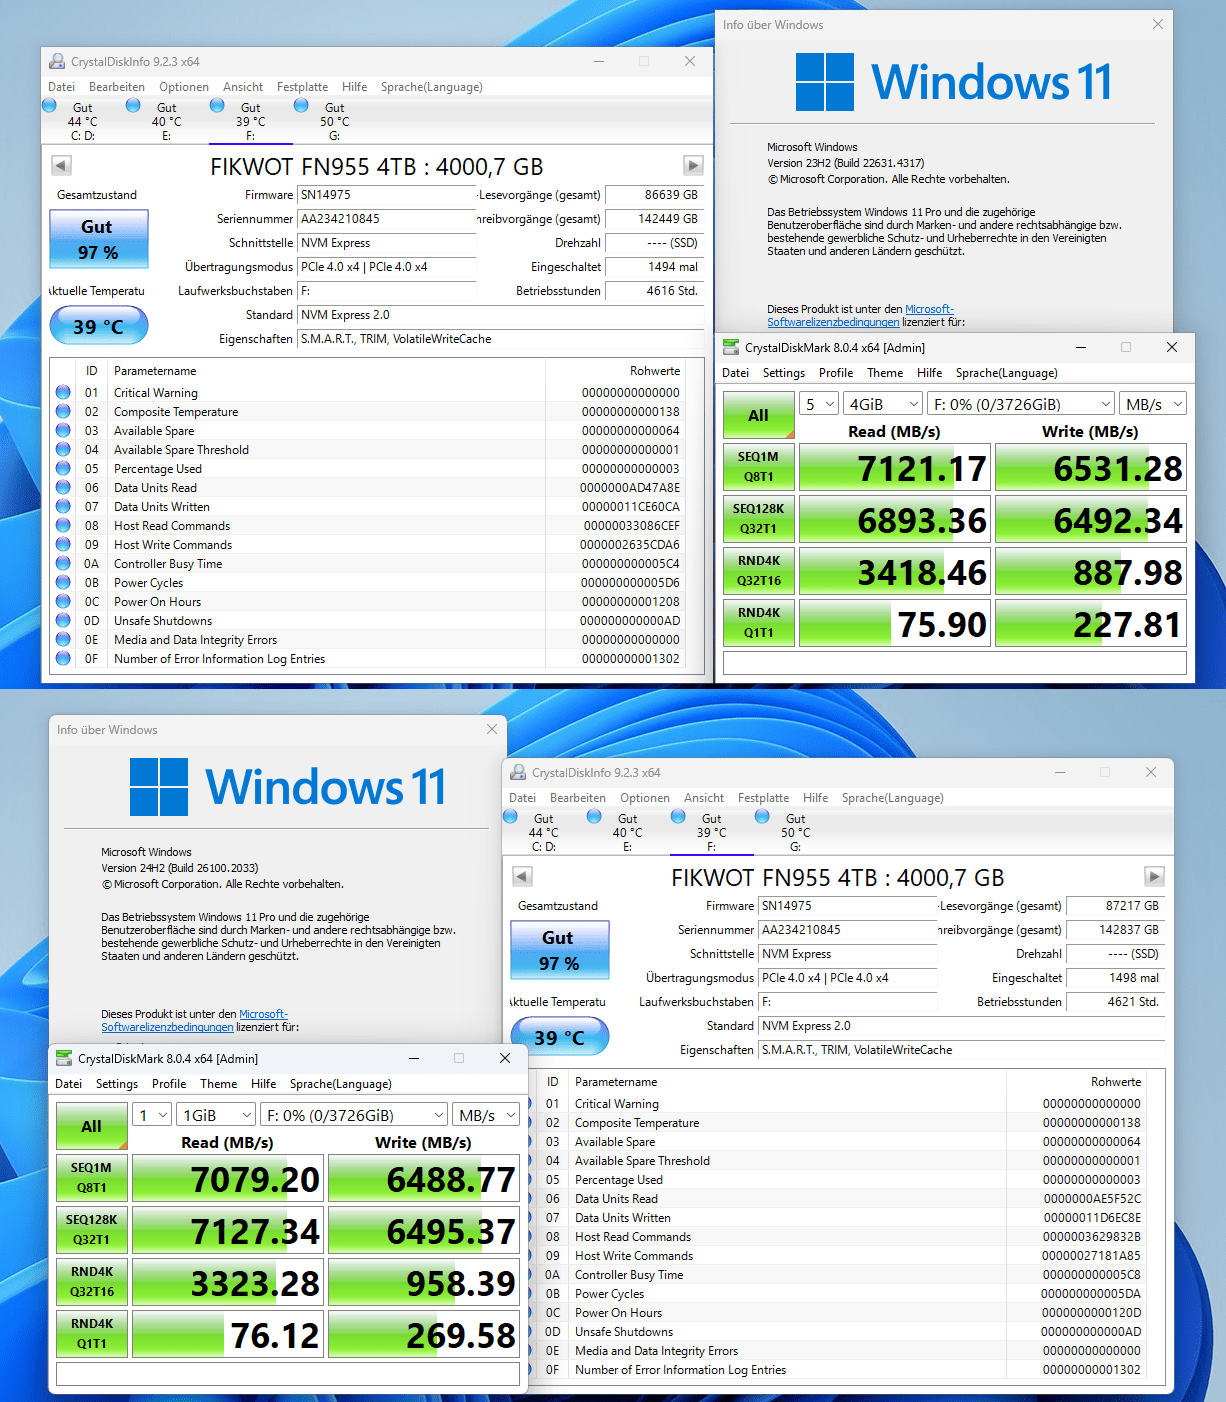Click Seriennummer field in upper CrystalDiskInfo
The image size is (1226, 1402).
(387, 219)
